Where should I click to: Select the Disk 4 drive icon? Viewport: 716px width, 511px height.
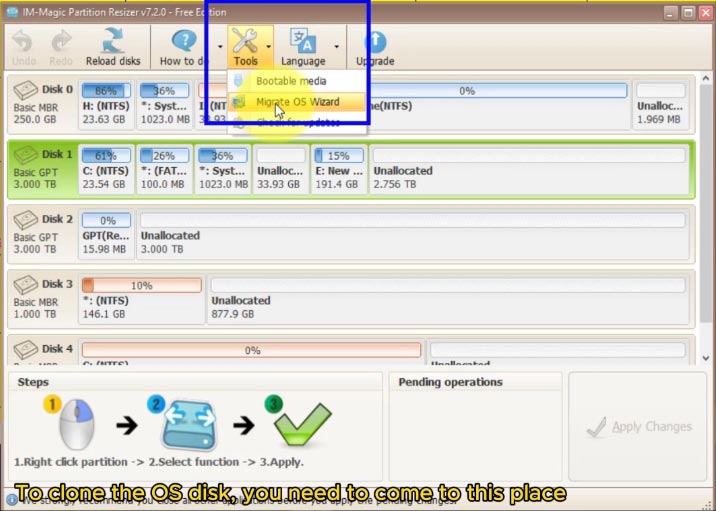click(26, 349)
